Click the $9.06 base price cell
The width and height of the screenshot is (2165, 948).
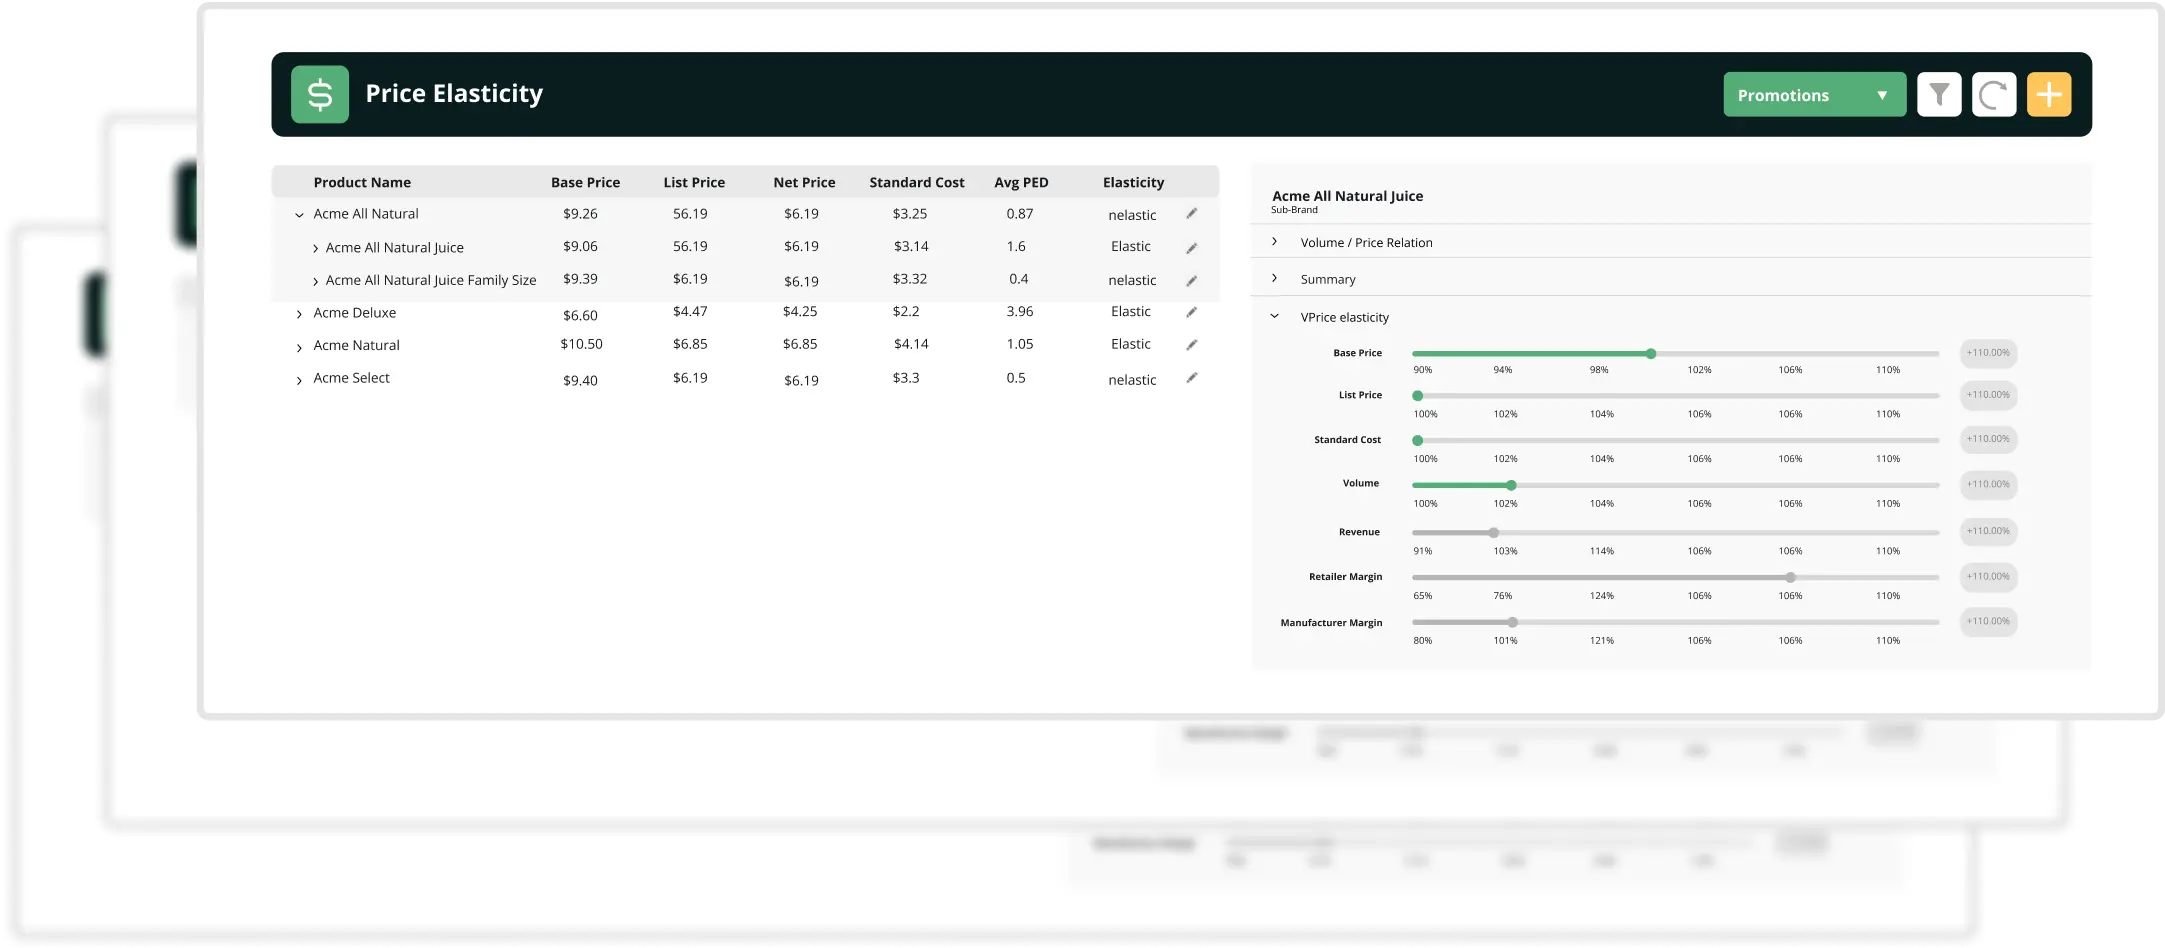coord(580,247)
